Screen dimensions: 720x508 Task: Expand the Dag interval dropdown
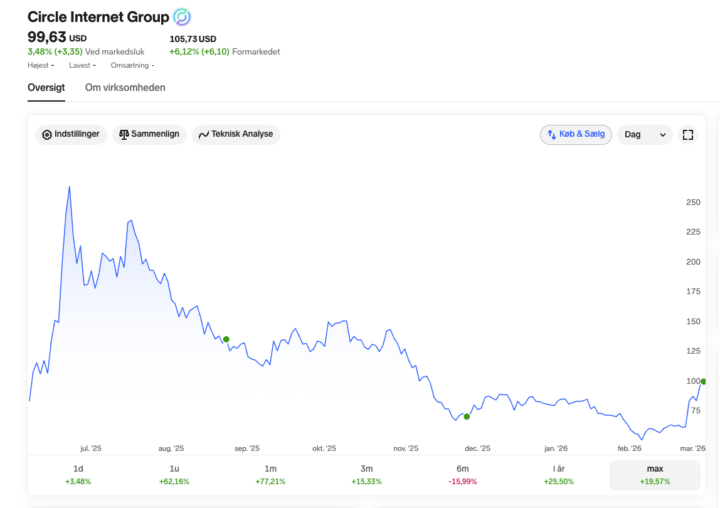[645, 135]
